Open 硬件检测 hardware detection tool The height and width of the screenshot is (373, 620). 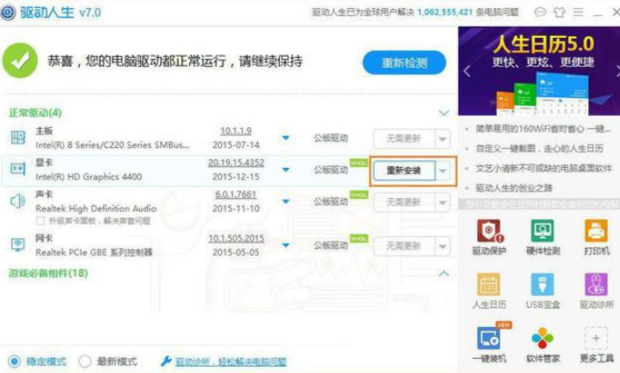tap(542, 237)
